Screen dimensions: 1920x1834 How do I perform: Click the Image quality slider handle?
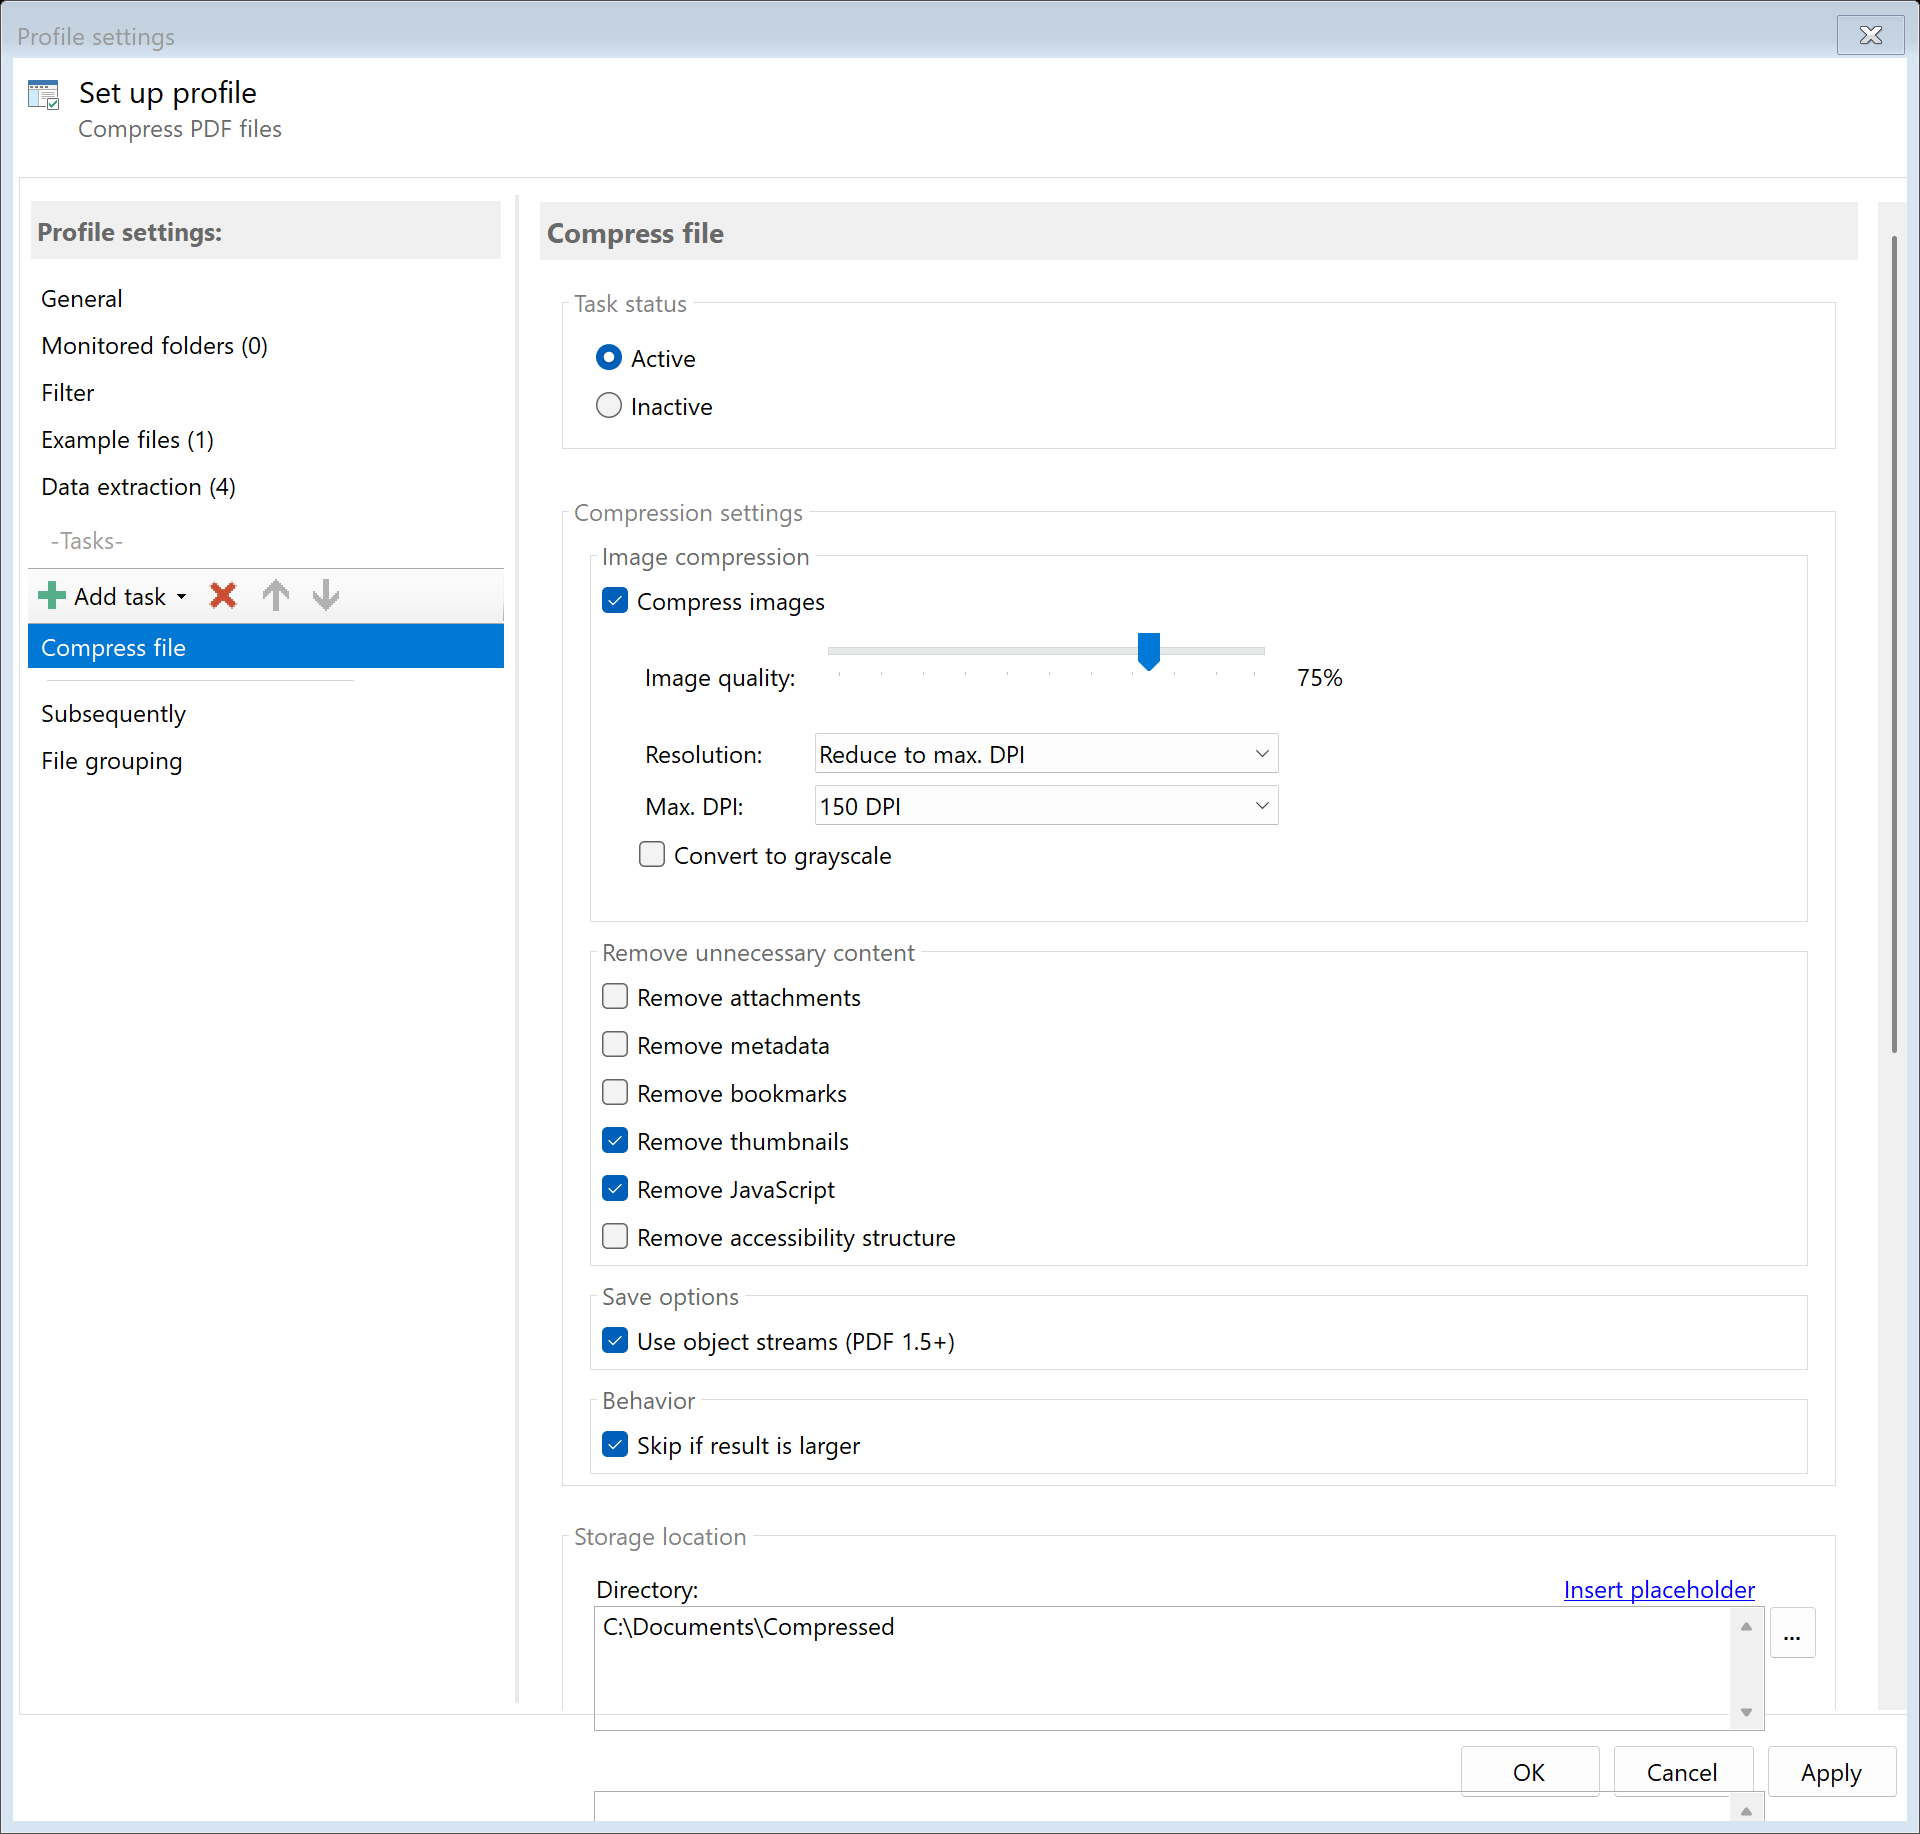click(x=1148, y=651)
